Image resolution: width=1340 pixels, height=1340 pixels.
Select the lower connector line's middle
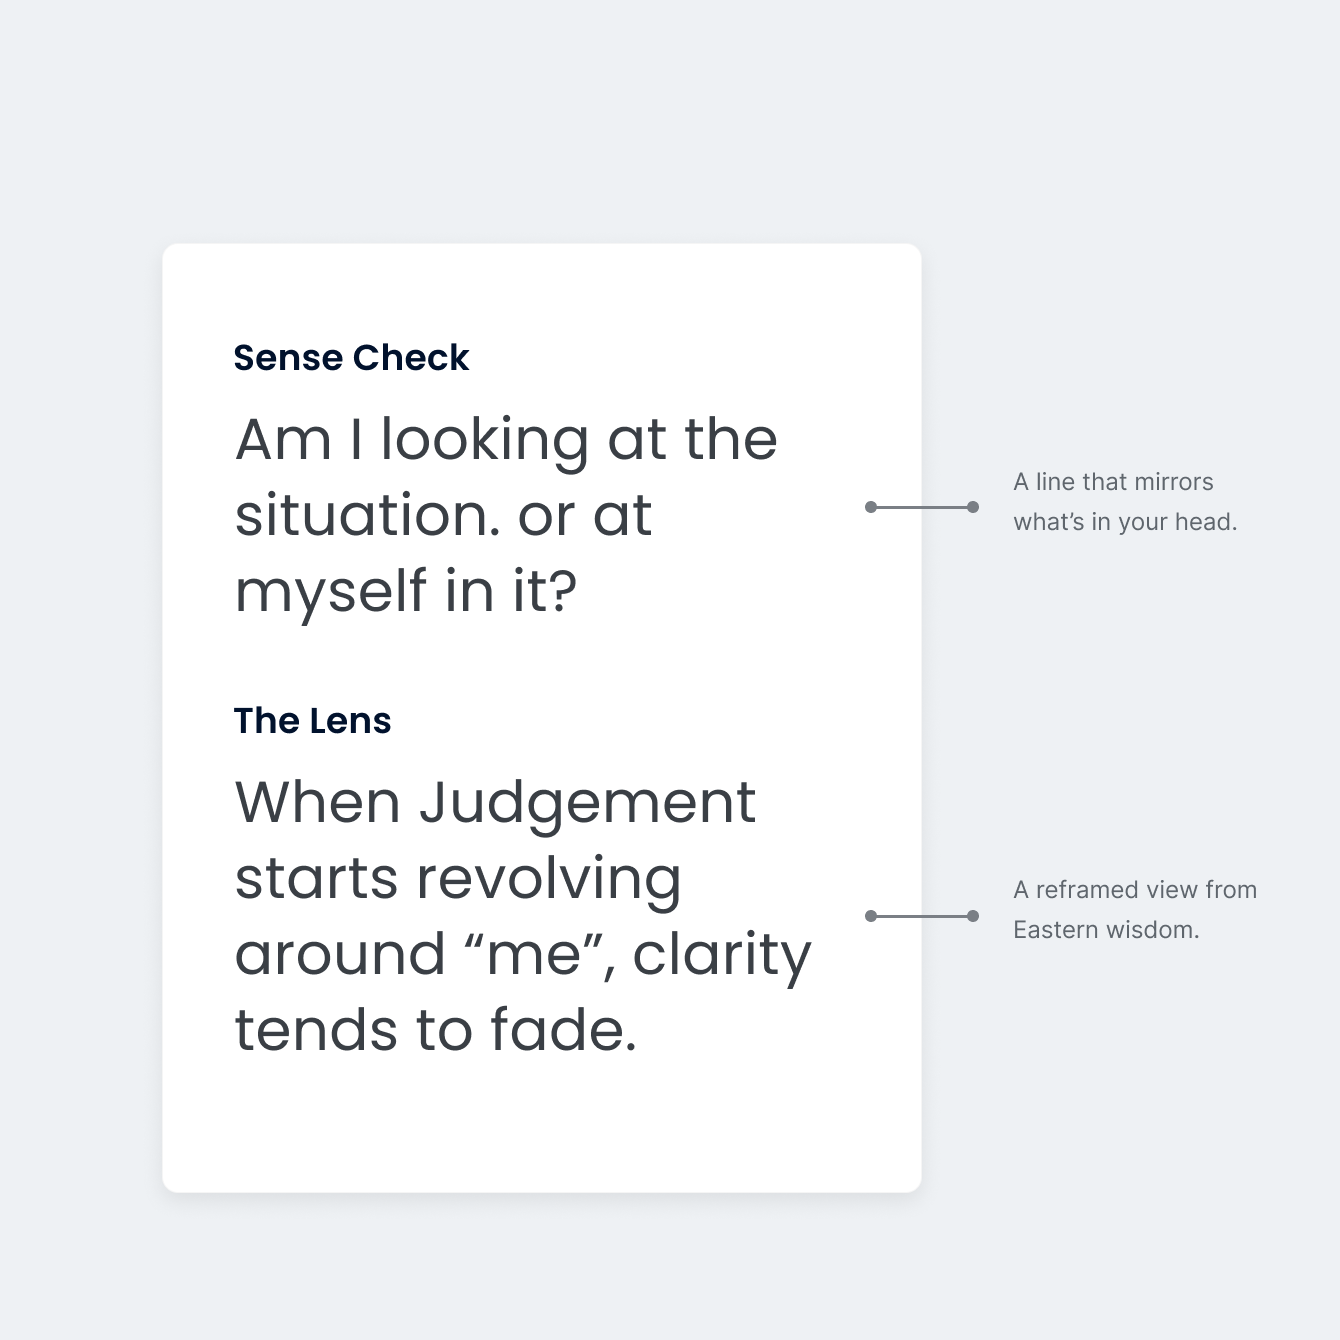tap(922, 916)
